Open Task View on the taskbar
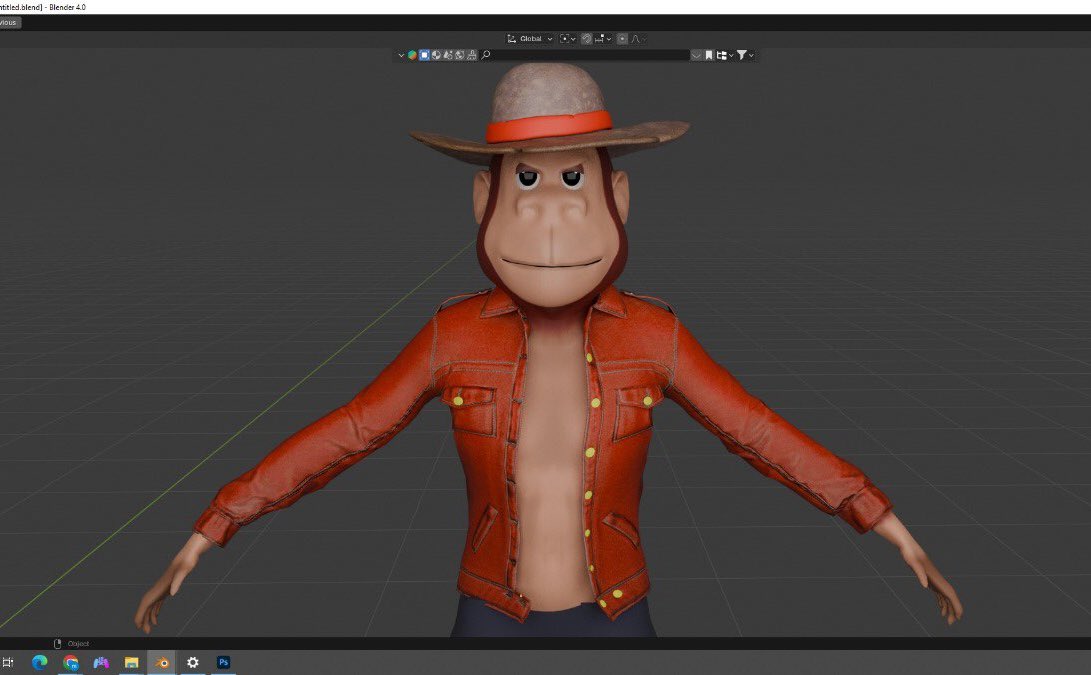 tap(8, 662)
